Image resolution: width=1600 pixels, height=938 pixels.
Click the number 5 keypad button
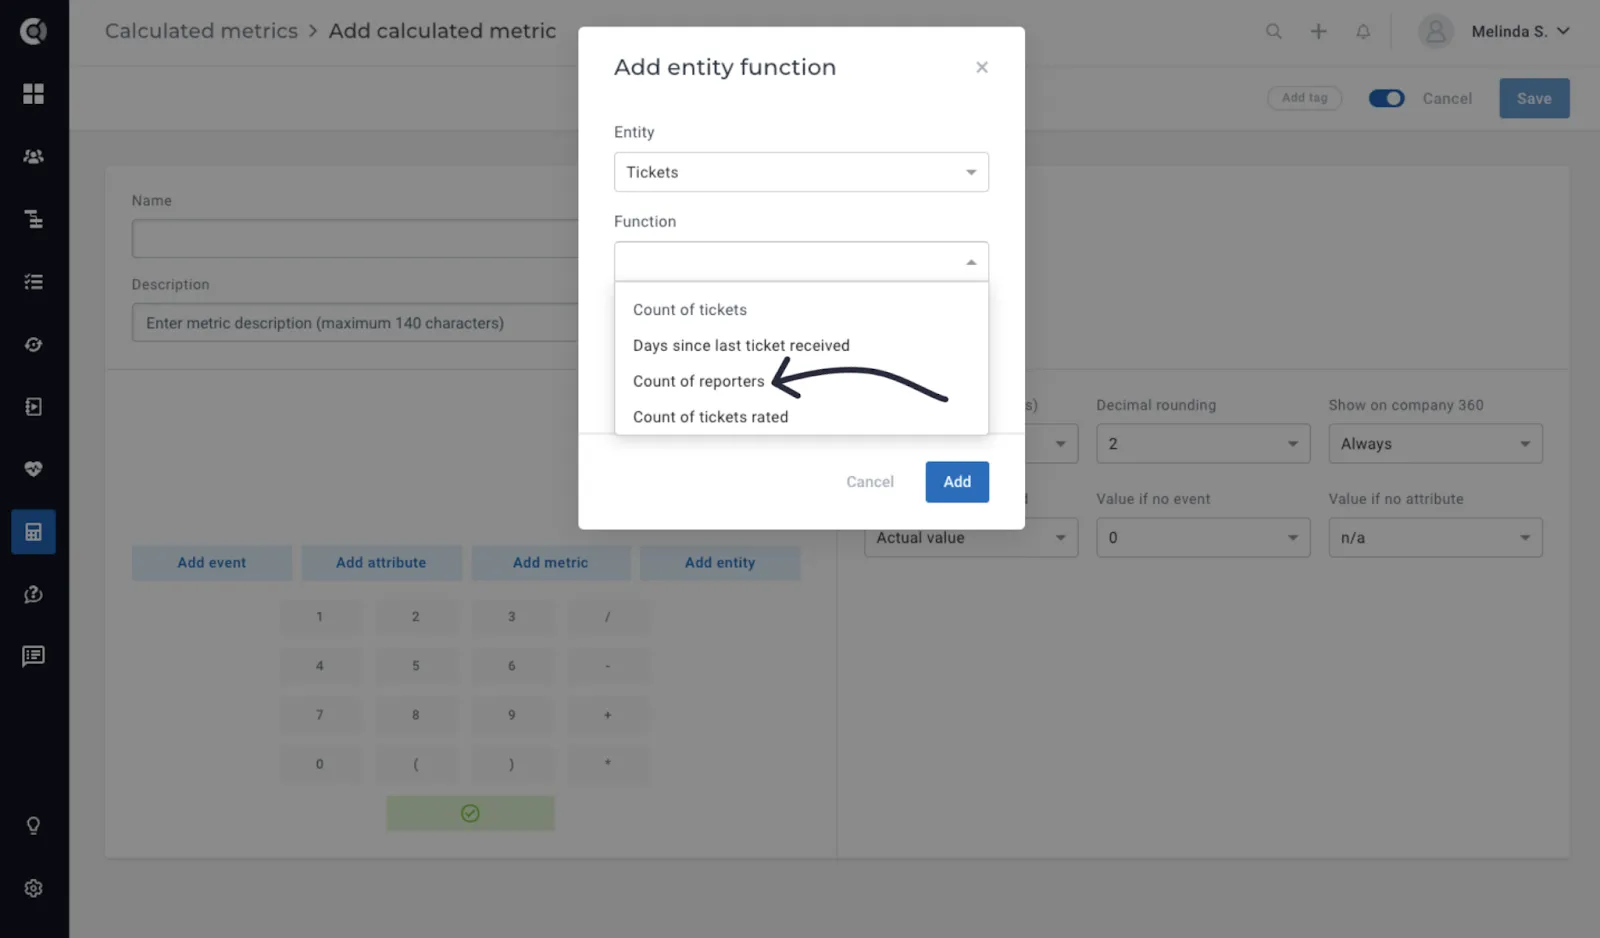pos(416,666)
